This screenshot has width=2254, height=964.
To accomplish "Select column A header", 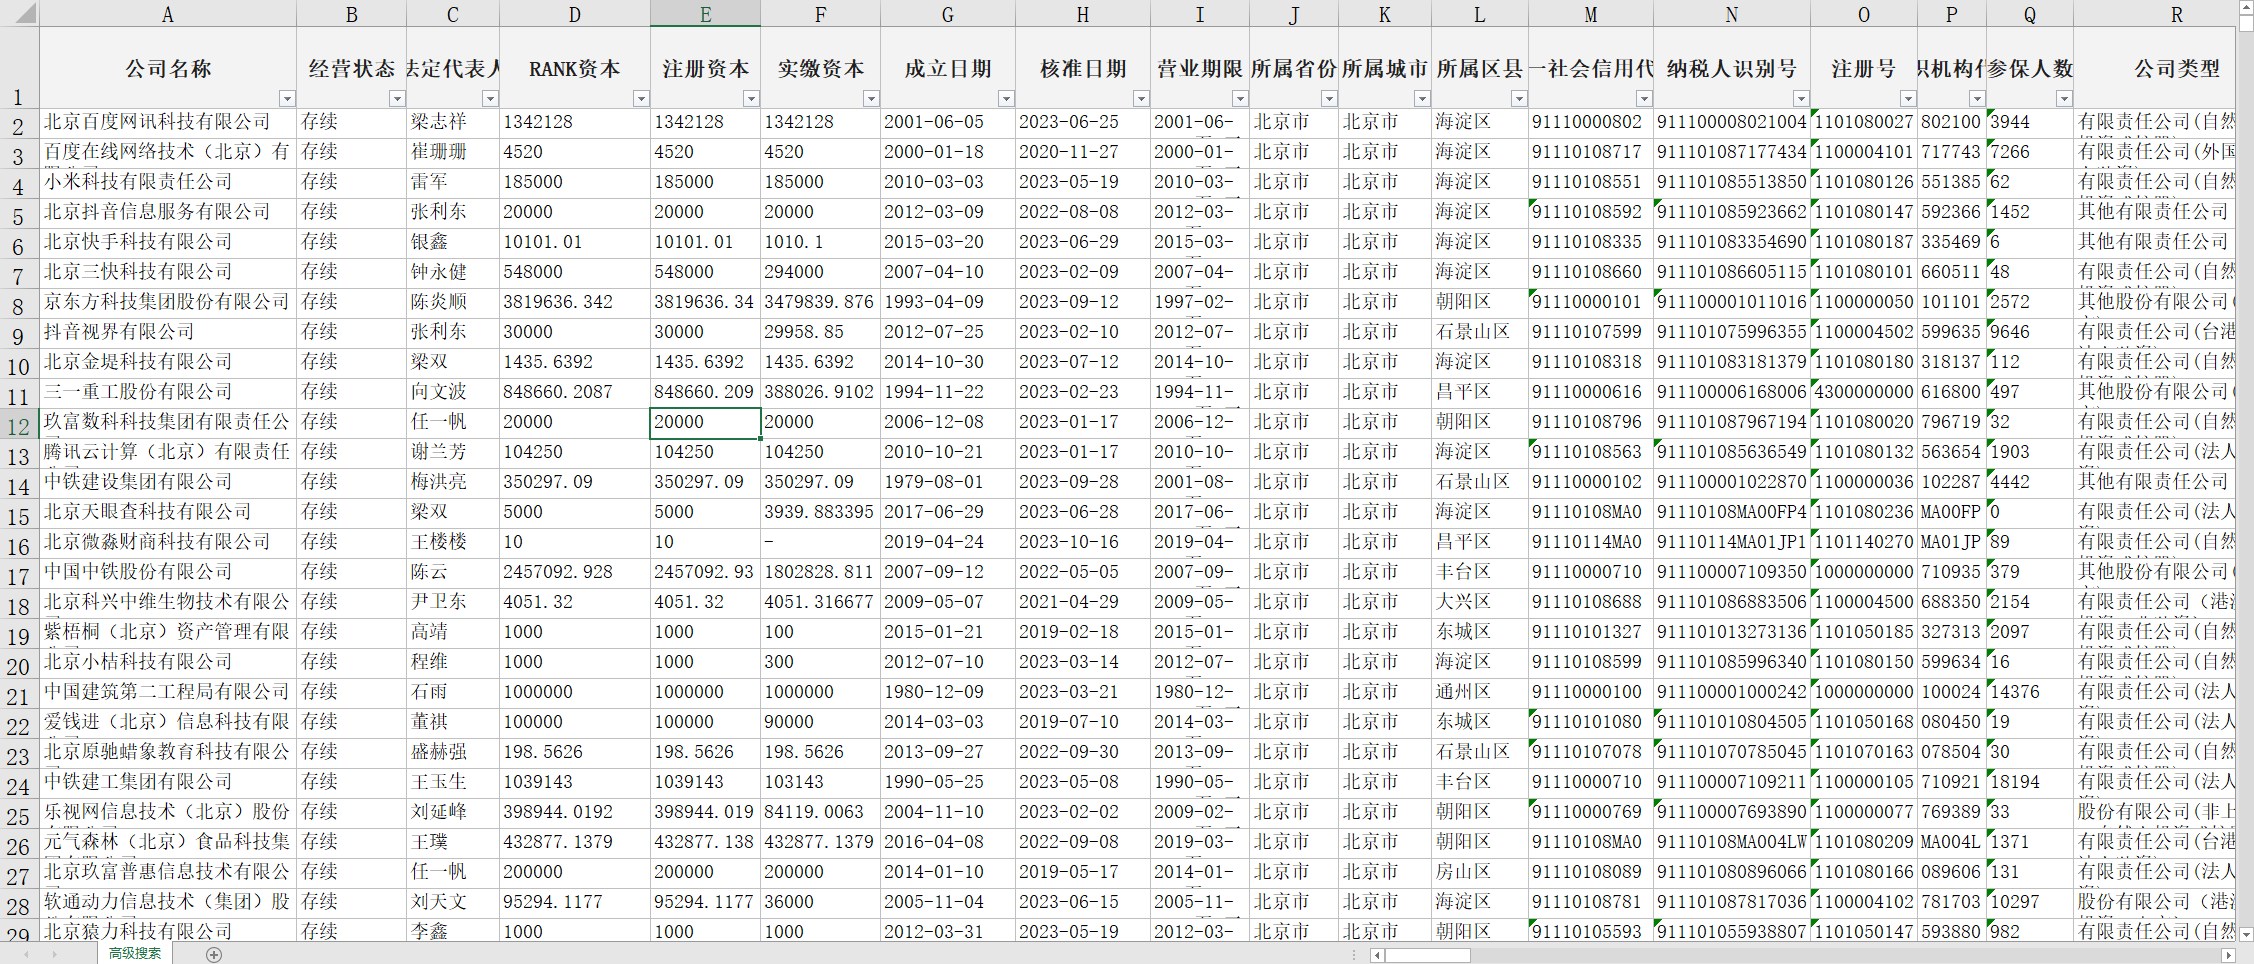I will click(x=168, y=13).
